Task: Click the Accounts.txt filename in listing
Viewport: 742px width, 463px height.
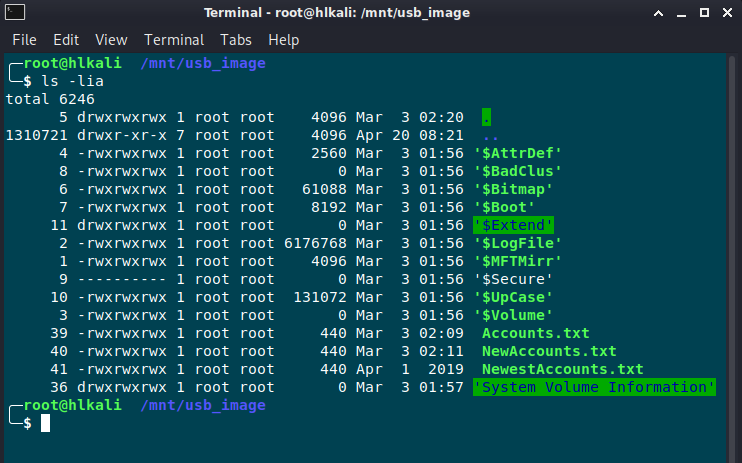Action: pyautogui.click(x=535, y=333)
